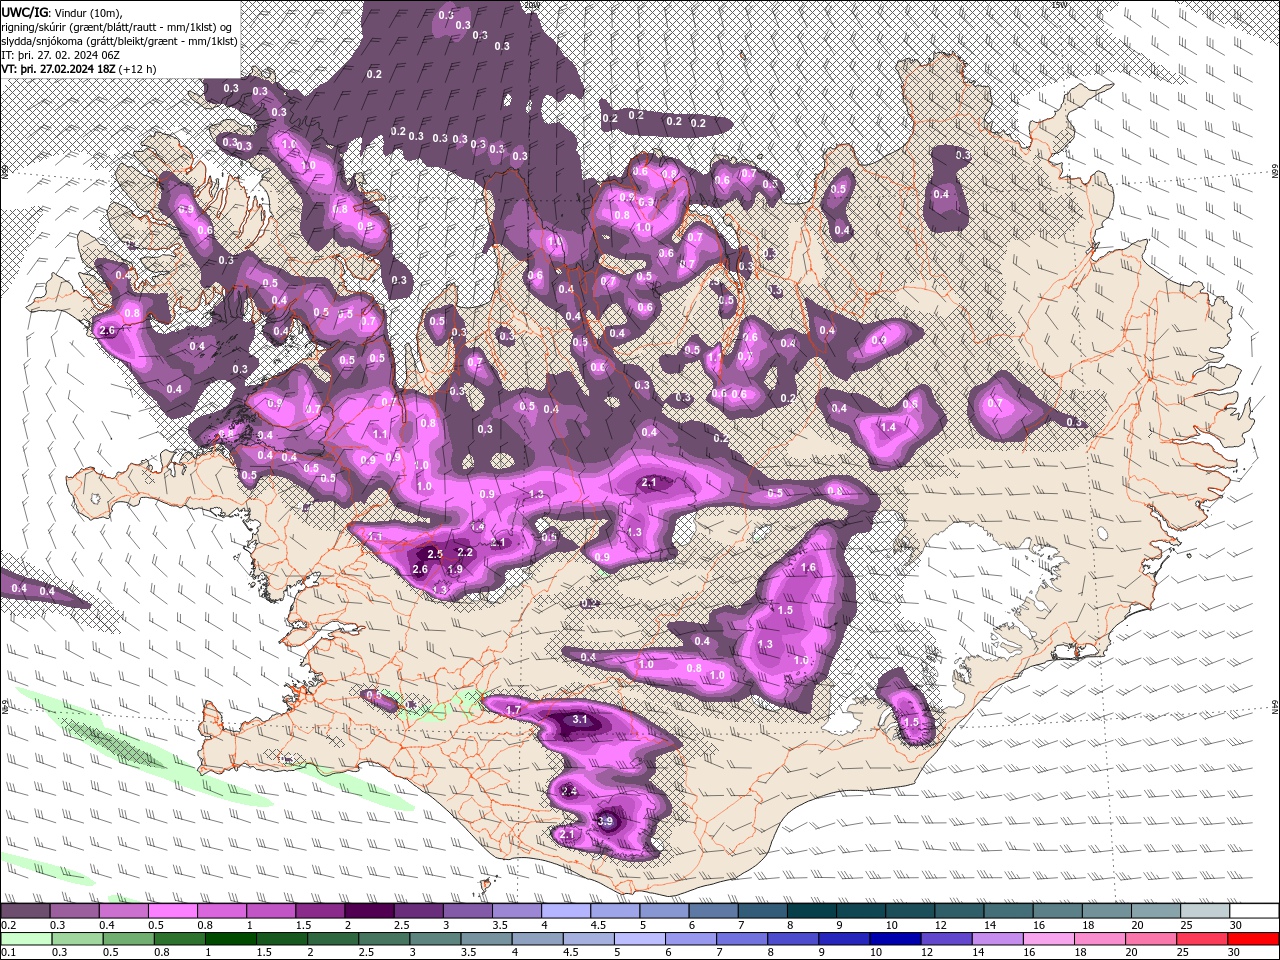Click the 'slydda/snjókoma' legend description line

pyautogui.click(x=119, y=41)
